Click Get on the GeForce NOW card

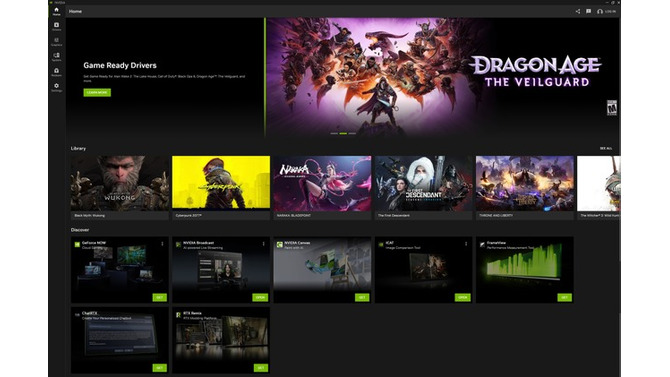coord(159,297)
